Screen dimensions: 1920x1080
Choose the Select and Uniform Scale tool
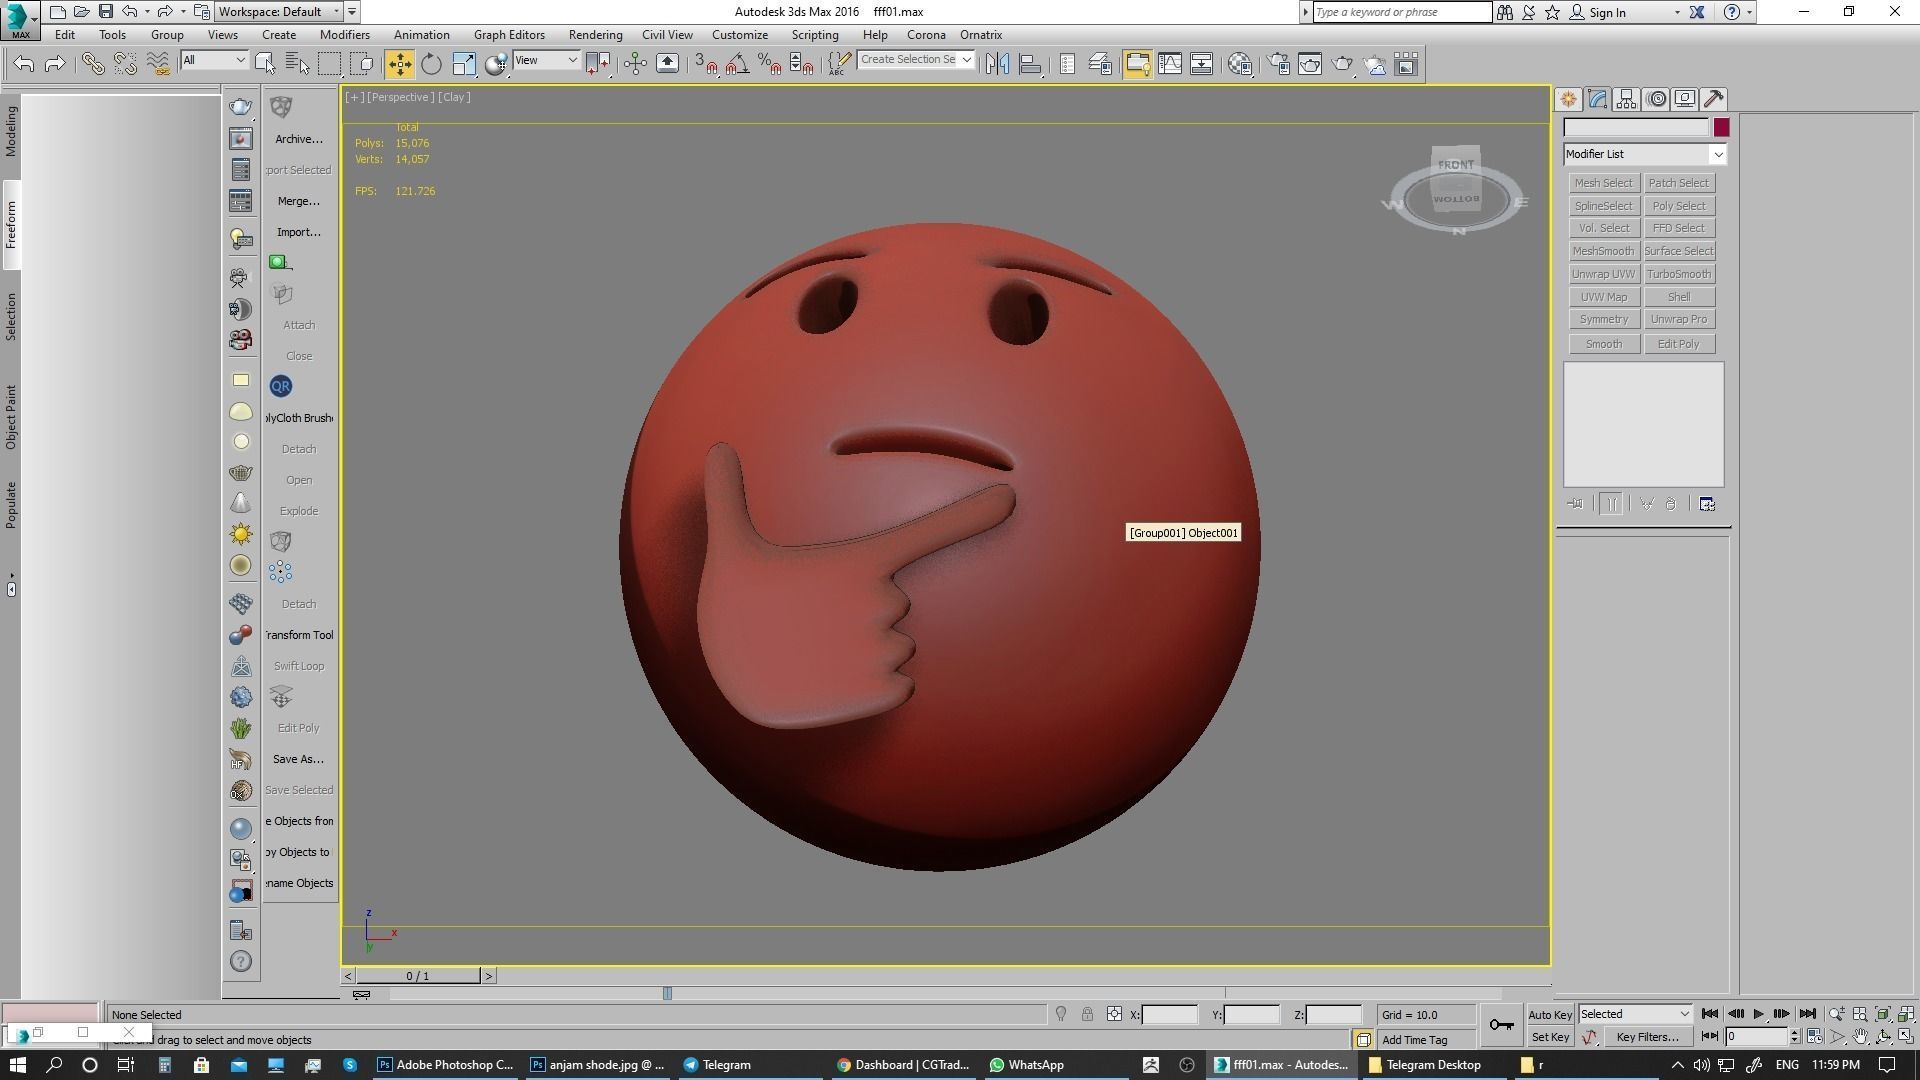464,64
